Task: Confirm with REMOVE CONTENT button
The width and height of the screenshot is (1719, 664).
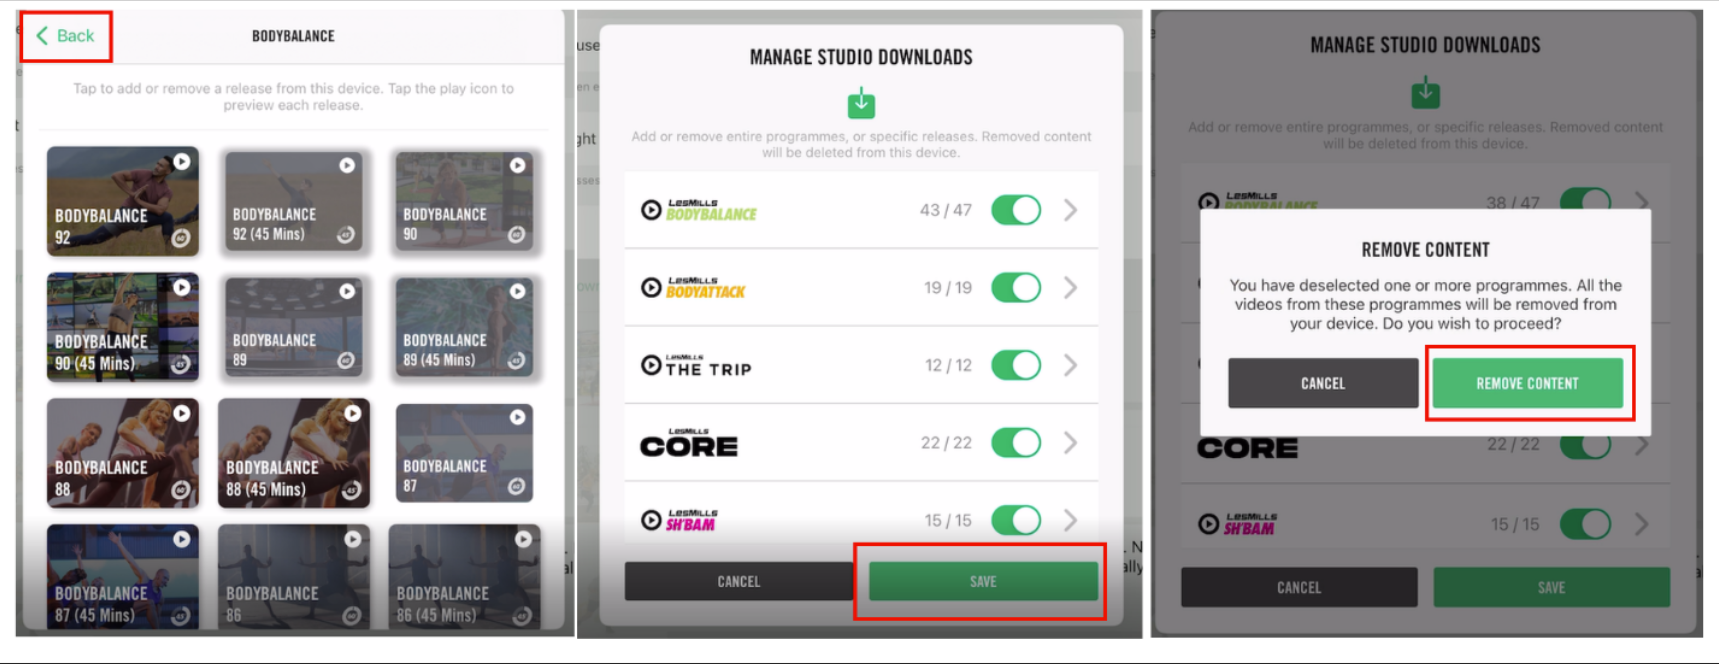Action: click(x=1527, y=383)
